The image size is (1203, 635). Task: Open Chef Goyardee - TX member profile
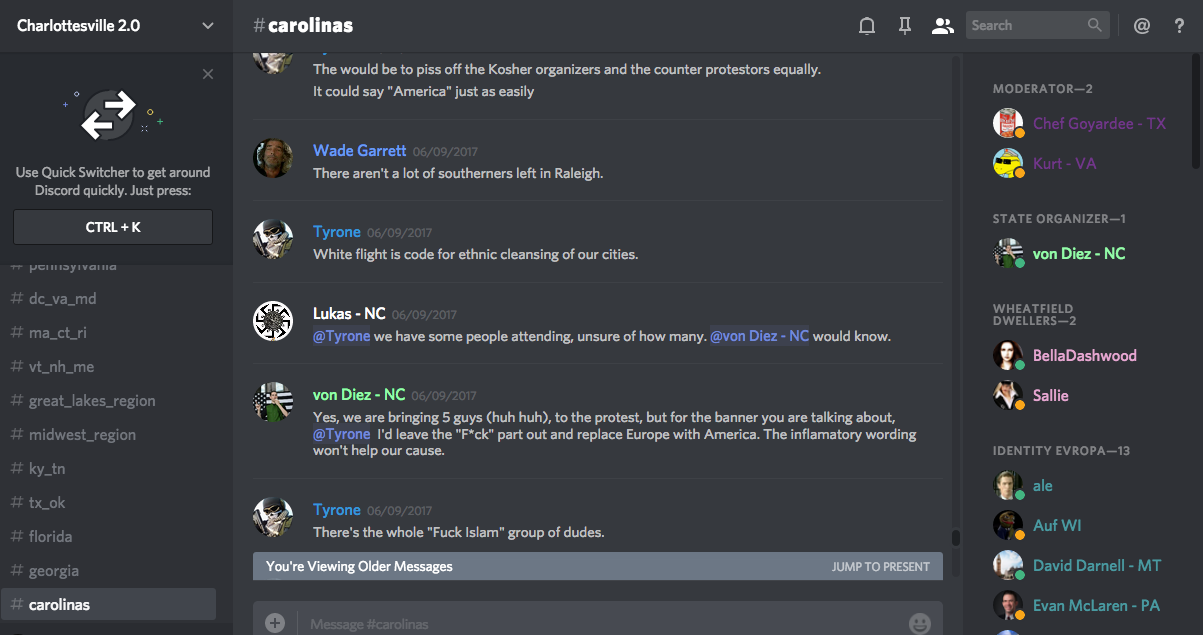point(1098,124)
